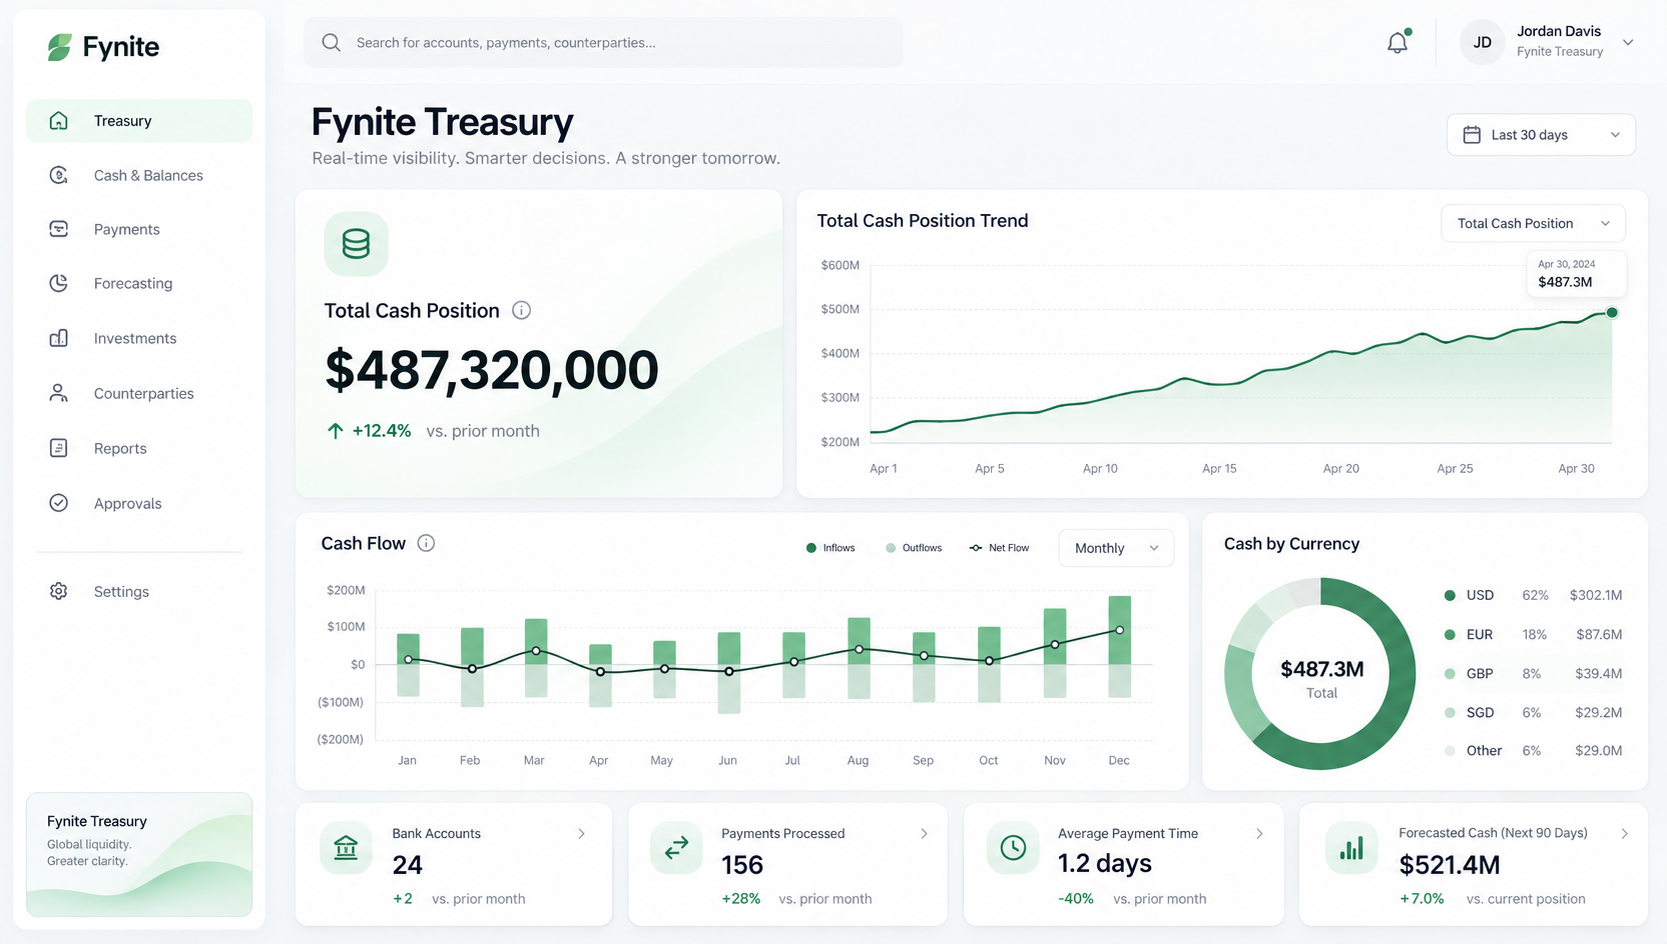
Task: Click the EUR currency legend swatch
Action: 1450,634
